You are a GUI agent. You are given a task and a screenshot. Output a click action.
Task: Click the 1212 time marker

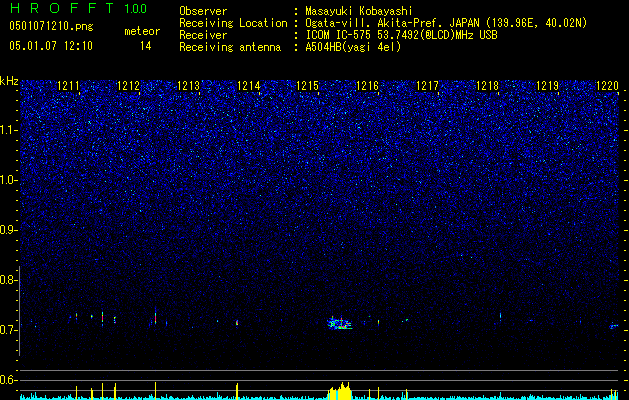click(128, 85)
